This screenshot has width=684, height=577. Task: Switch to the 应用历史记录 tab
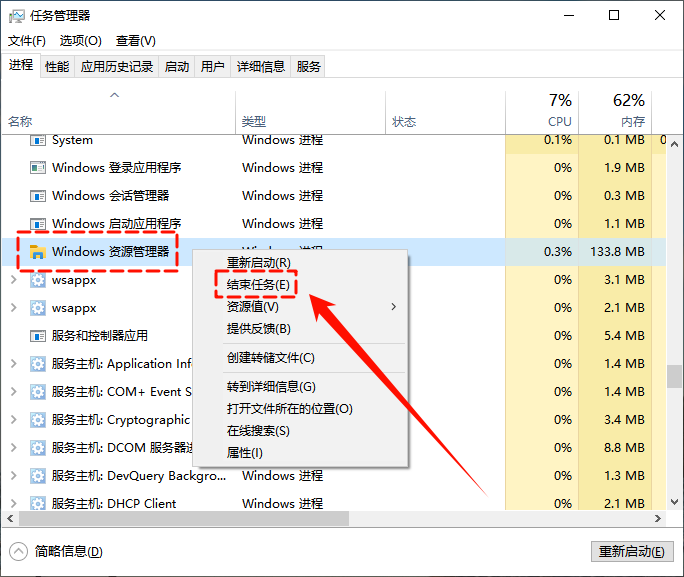pos(117,67)
